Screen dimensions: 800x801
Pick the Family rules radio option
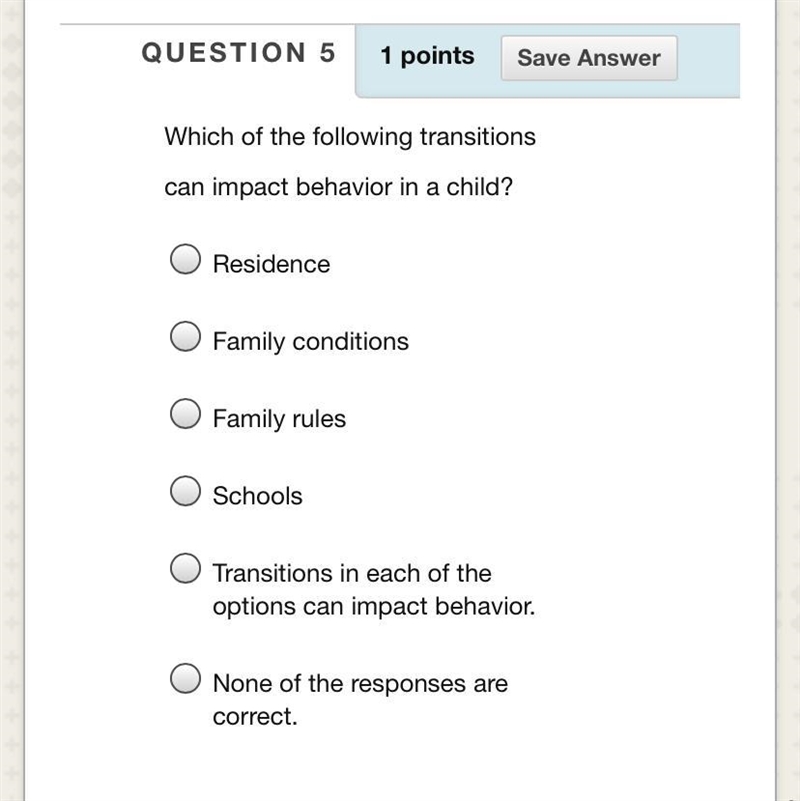[x=185, y=413]
